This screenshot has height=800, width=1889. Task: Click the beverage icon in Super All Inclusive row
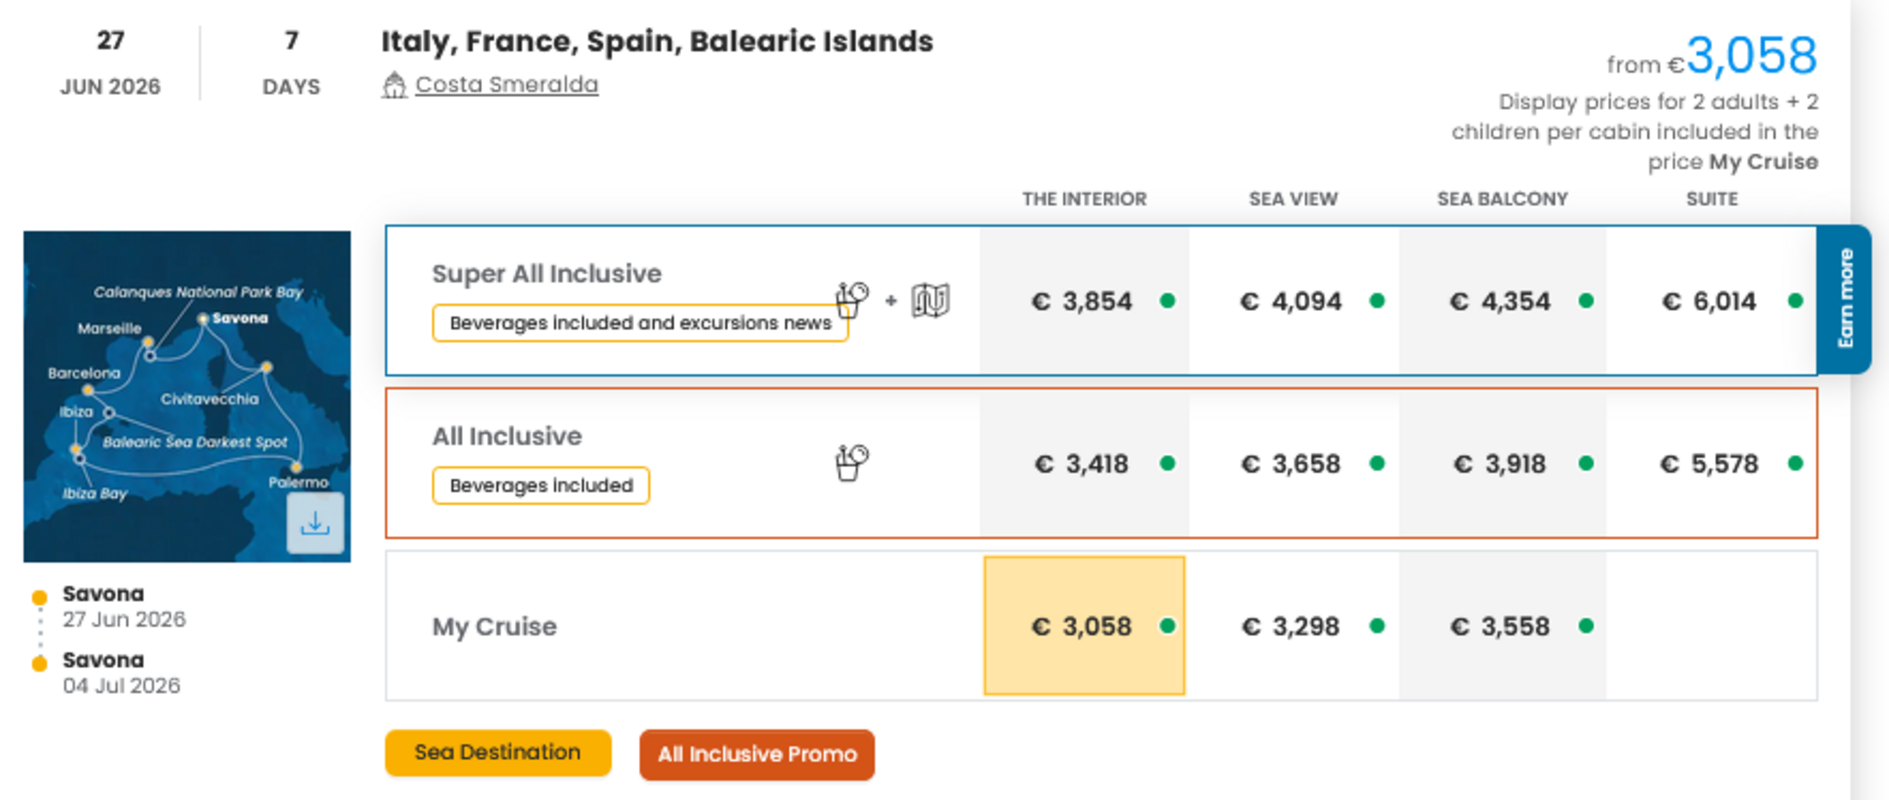pyautogui.click(x=852, y=298)
